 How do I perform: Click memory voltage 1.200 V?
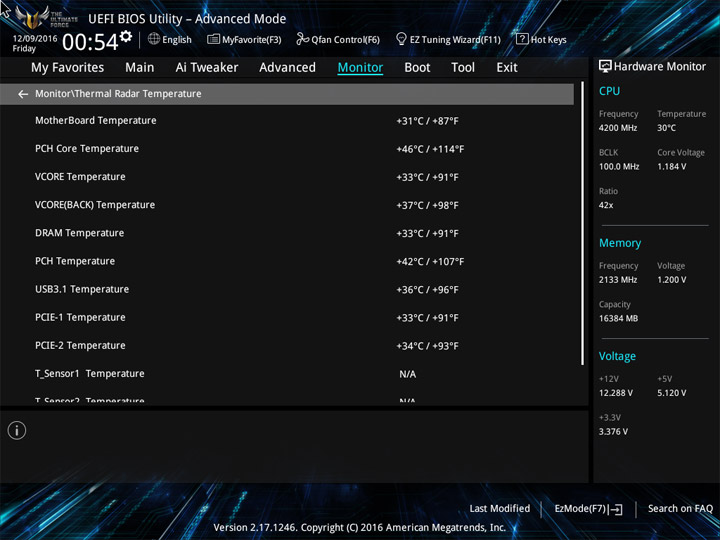(672, 280)
